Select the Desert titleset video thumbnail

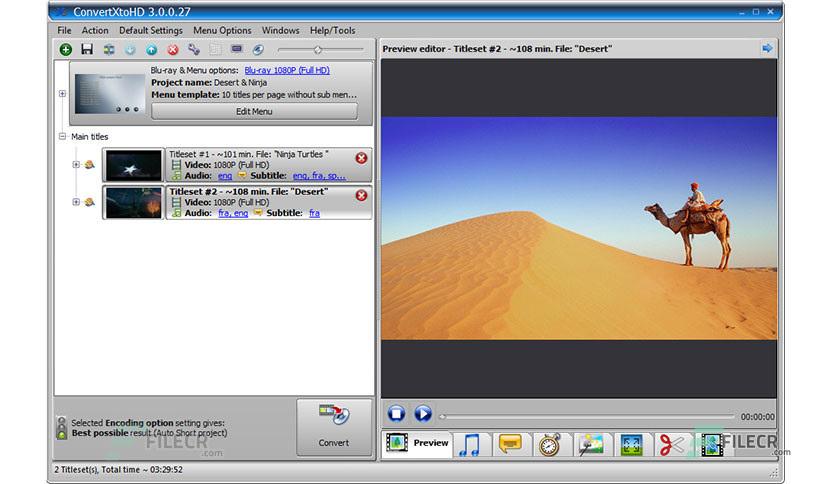click(133, 202)
